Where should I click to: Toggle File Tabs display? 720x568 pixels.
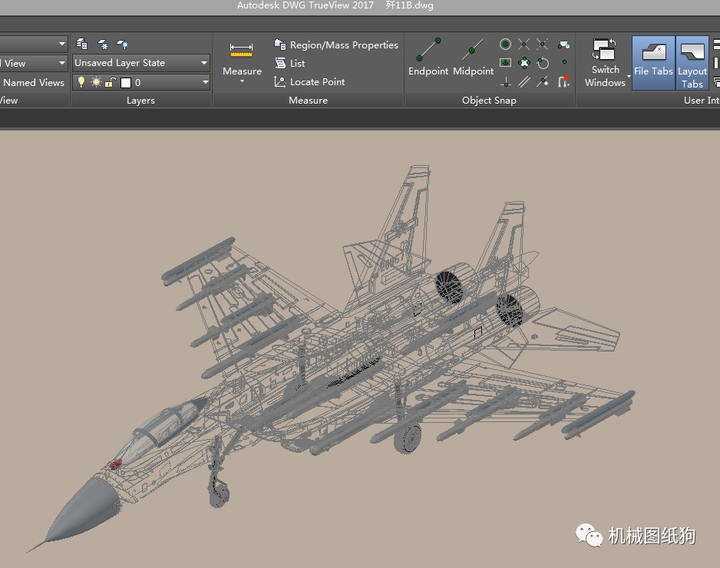point(653,60)
